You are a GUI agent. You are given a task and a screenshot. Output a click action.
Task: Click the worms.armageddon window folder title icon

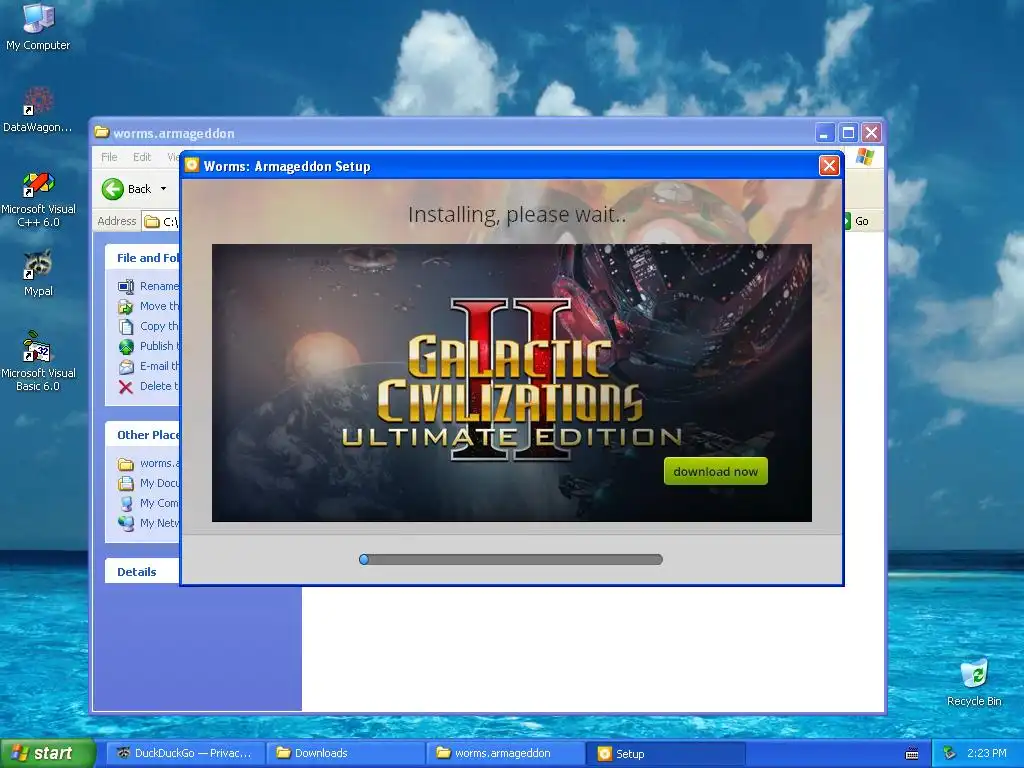101,133
